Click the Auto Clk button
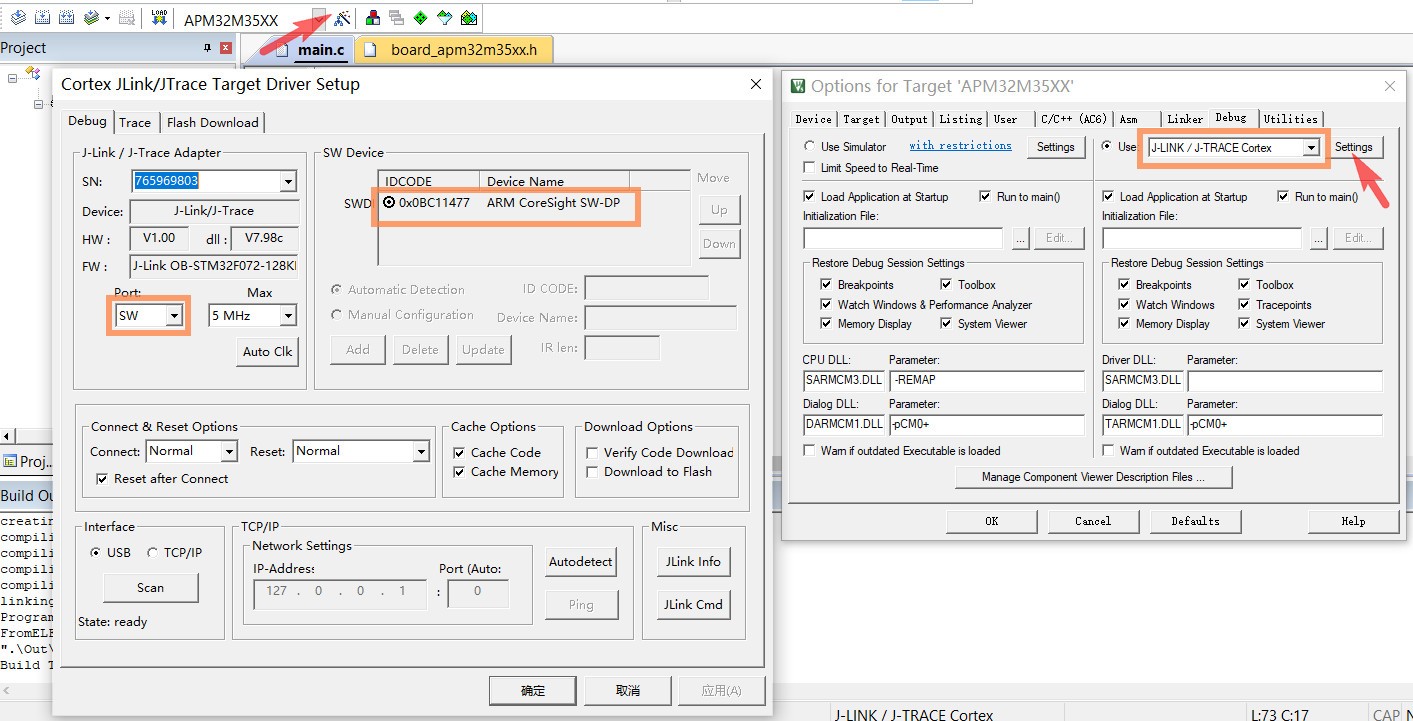The image size is (1413, 721). tap(268, 352)
